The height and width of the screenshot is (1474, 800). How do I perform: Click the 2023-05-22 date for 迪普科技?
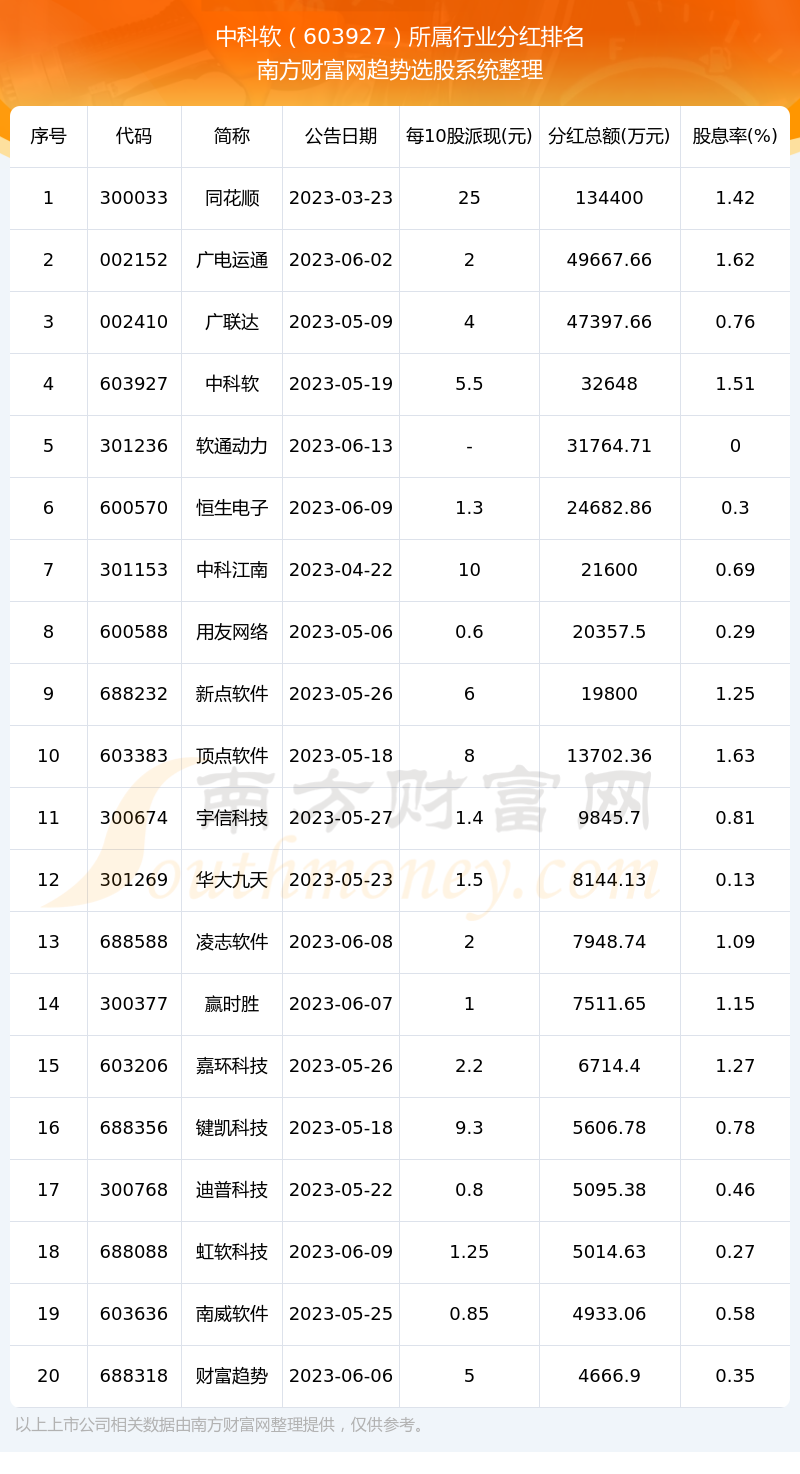click(x=341, y=1190)
